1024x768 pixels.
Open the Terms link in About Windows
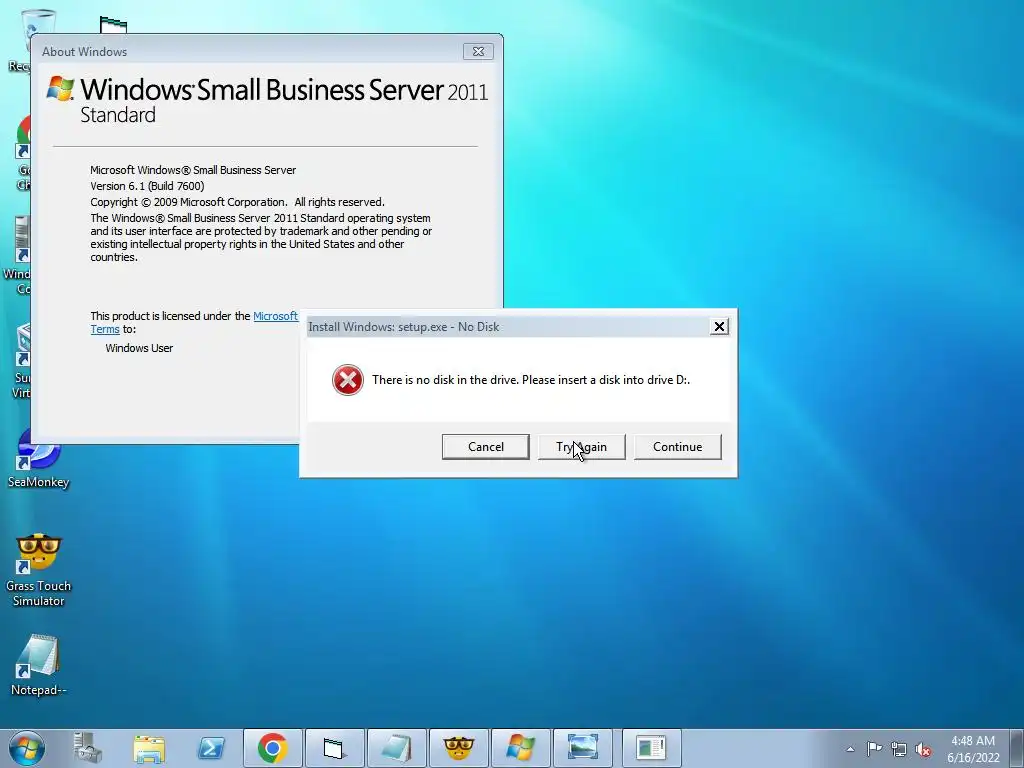(104, 330)
